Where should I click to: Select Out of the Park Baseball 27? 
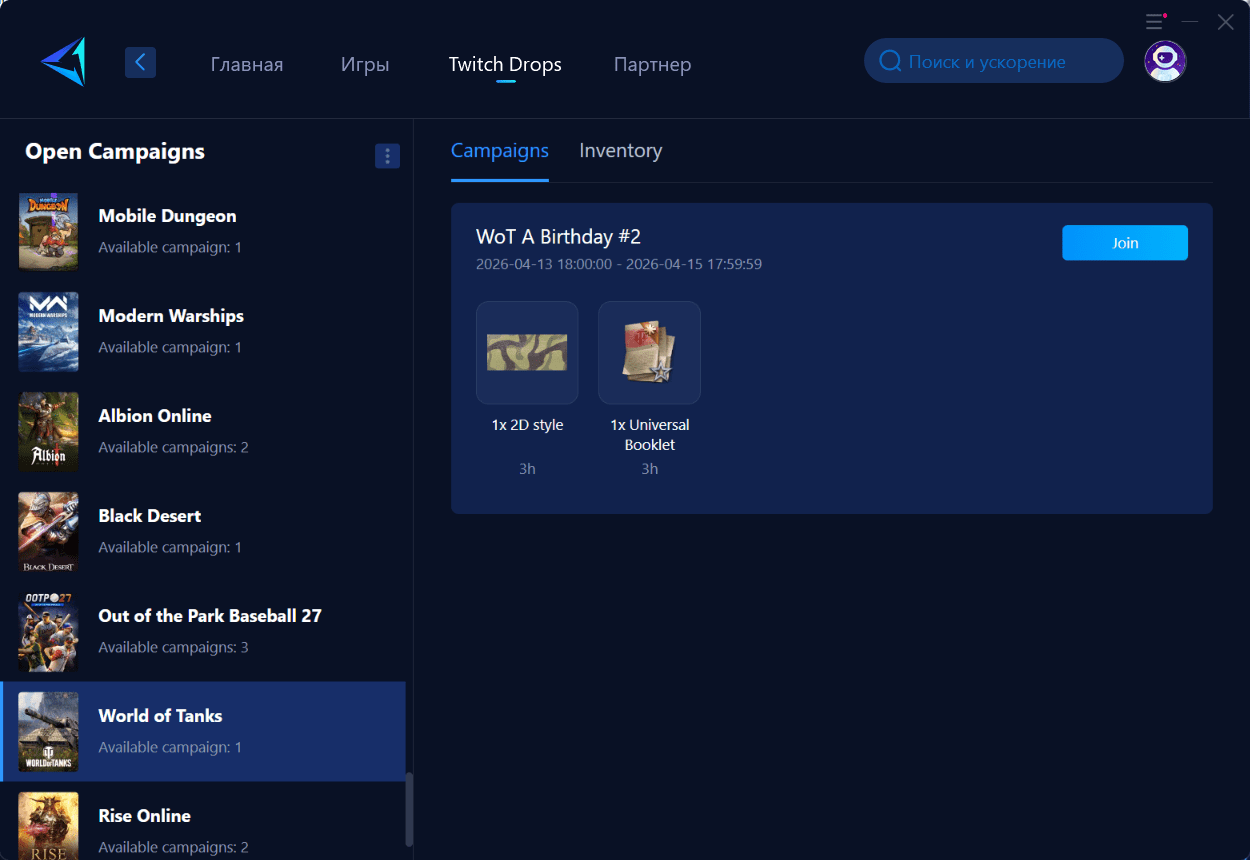203,631
